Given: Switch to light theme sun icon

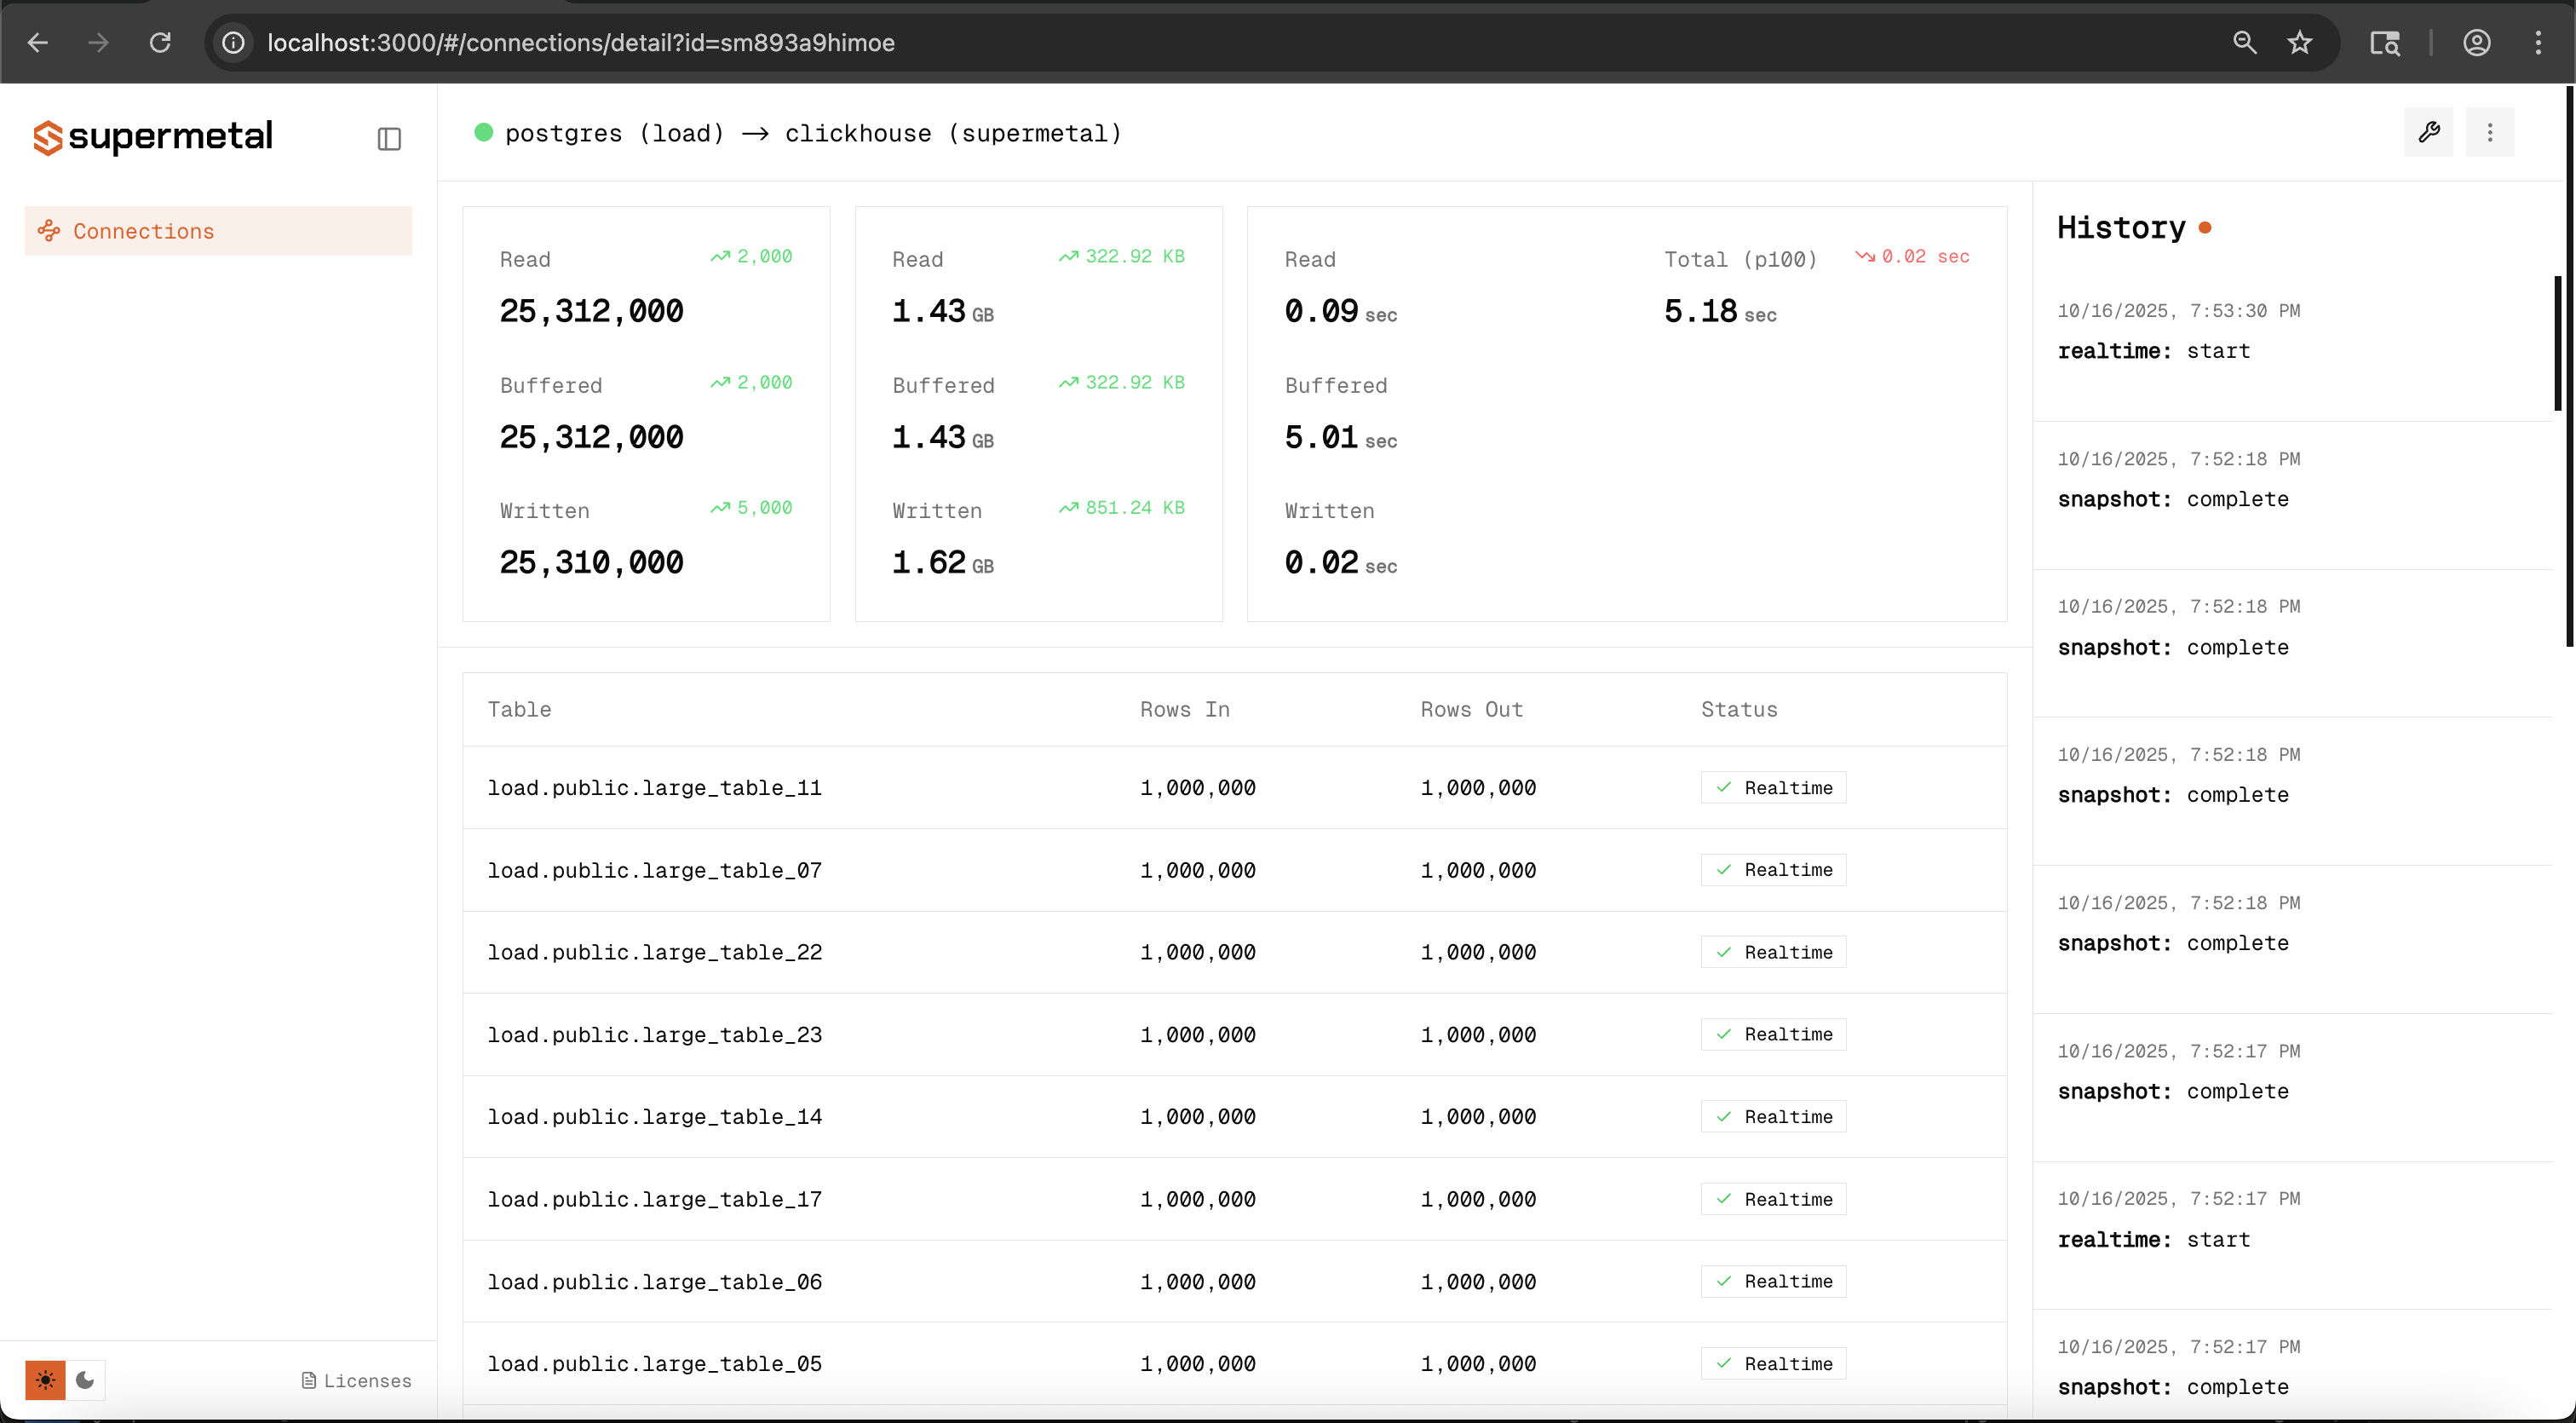Looking at the screenshot, I should pyautogui.click(x=46, y=1380).
